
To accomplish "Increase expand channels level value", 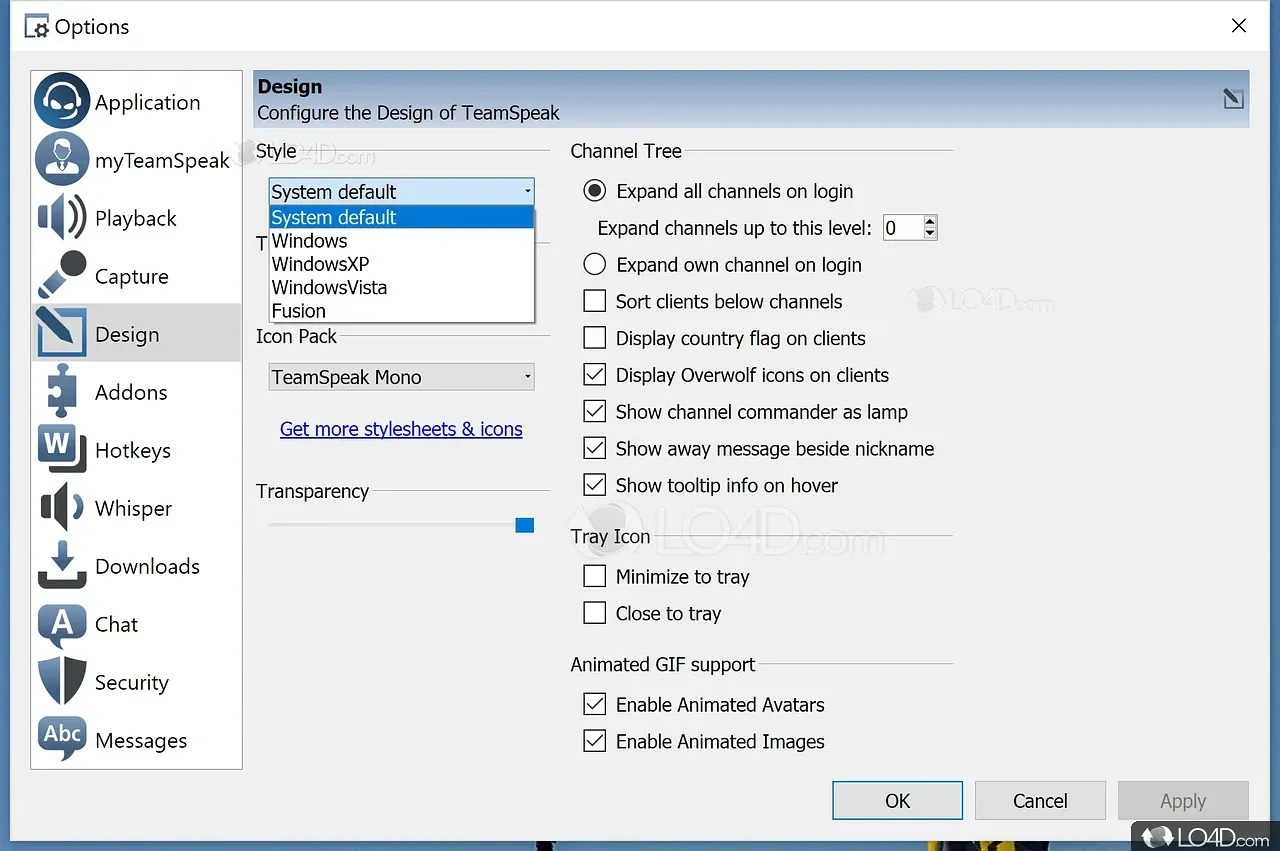I will 930,222.
